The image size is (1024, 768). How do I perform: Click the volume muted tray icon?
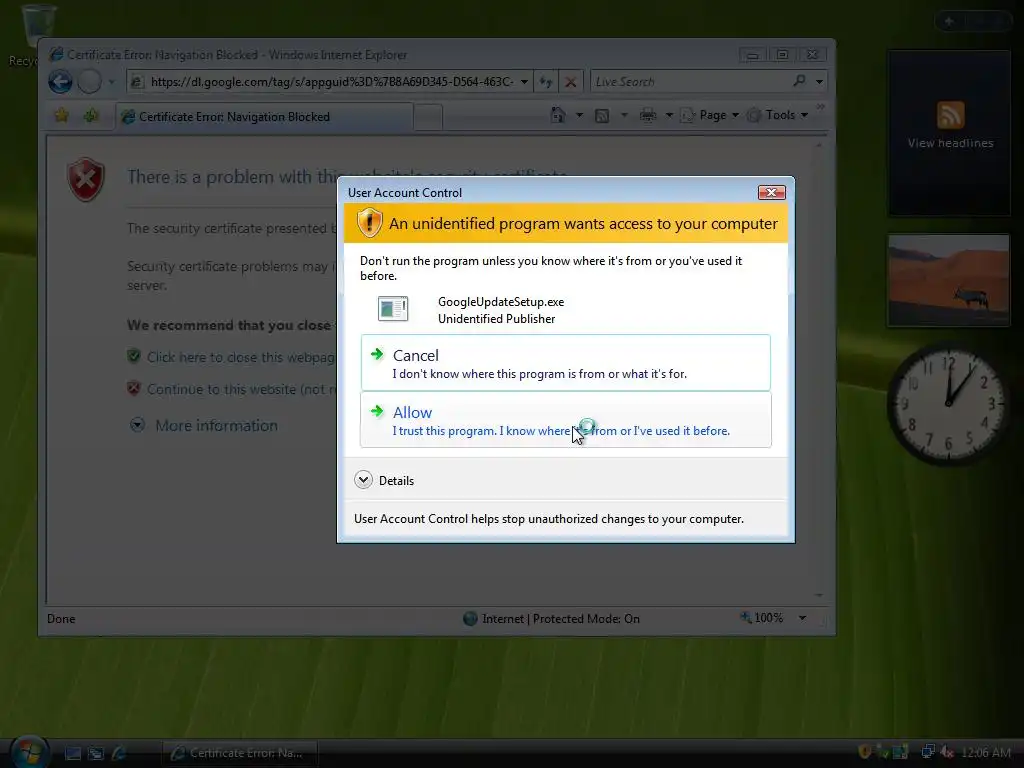[x=948, y=752]
